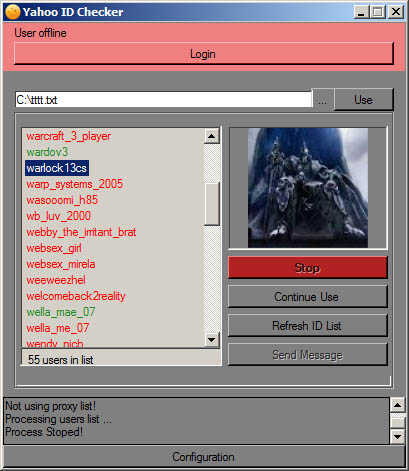Screen dimensions: 409x471
Task: Click the log panel scrollbar thumb
Action: [x=397, y=422]
